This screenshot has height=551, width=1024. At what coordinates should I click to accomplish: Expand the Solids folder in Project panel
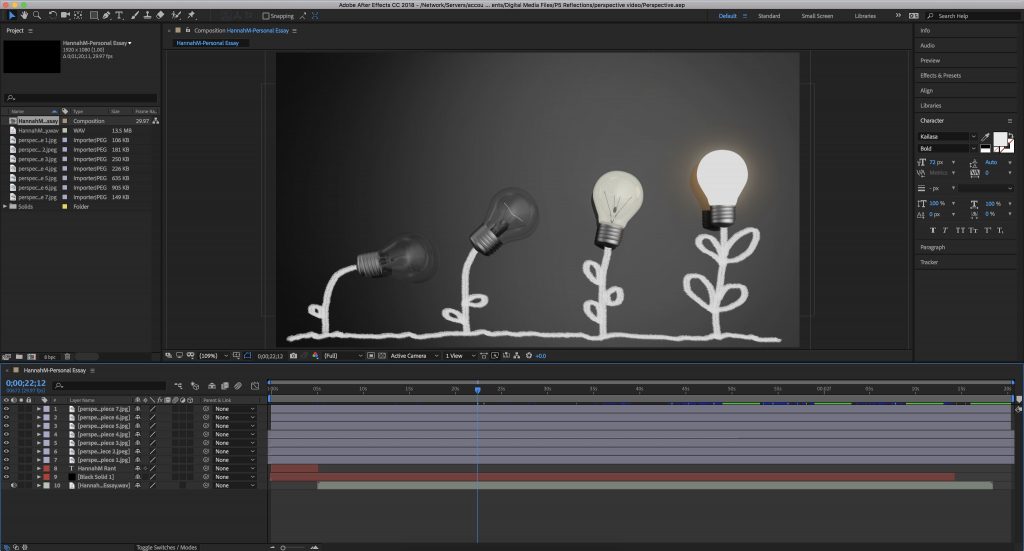[x=5, y=206]
